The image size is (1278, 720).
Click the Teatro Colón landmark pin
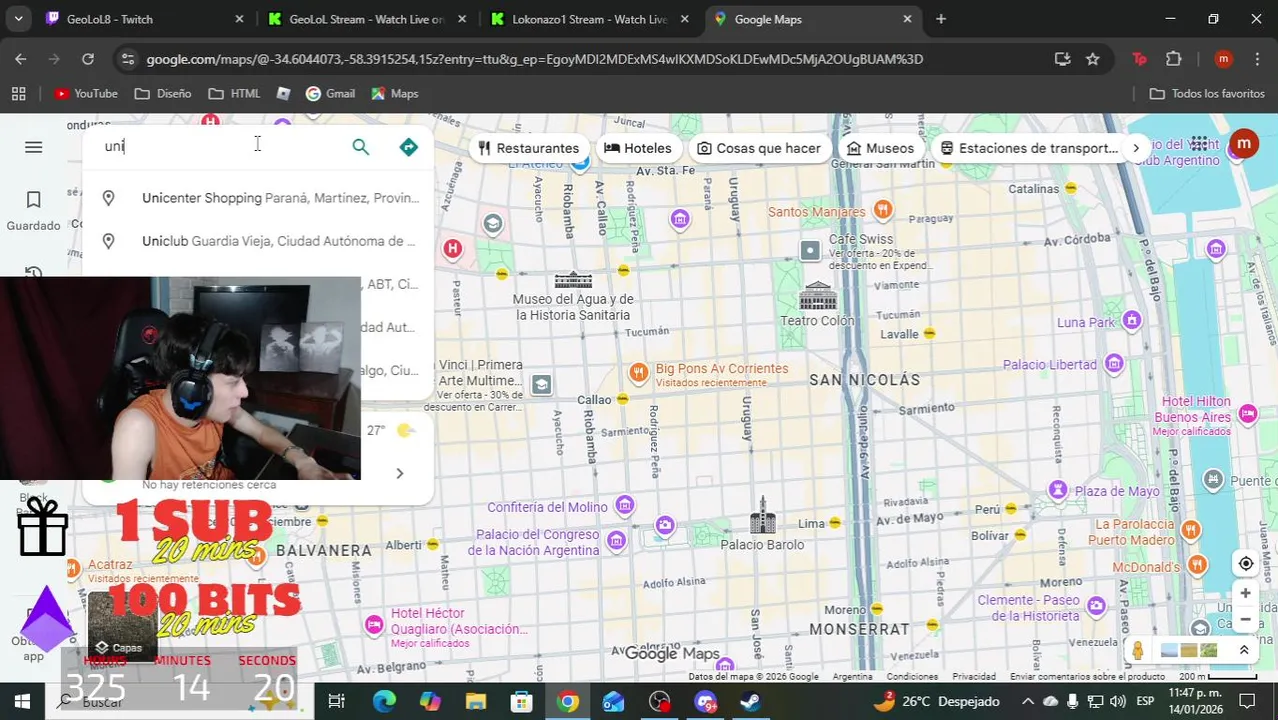click(x=817, y=296)
